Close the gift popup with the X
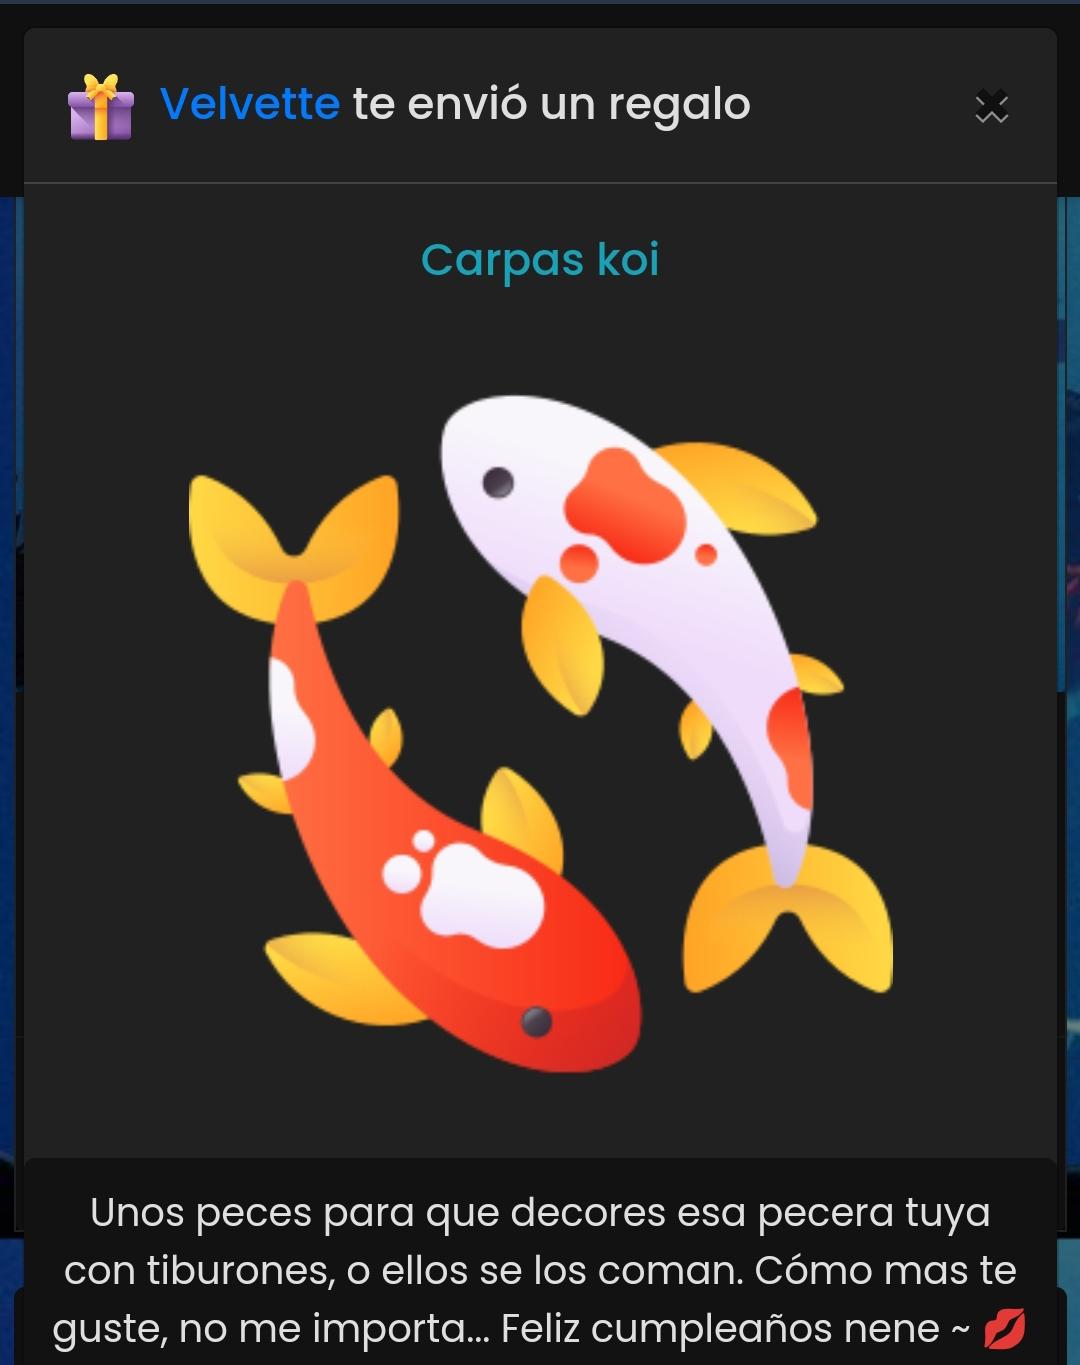 991,106
